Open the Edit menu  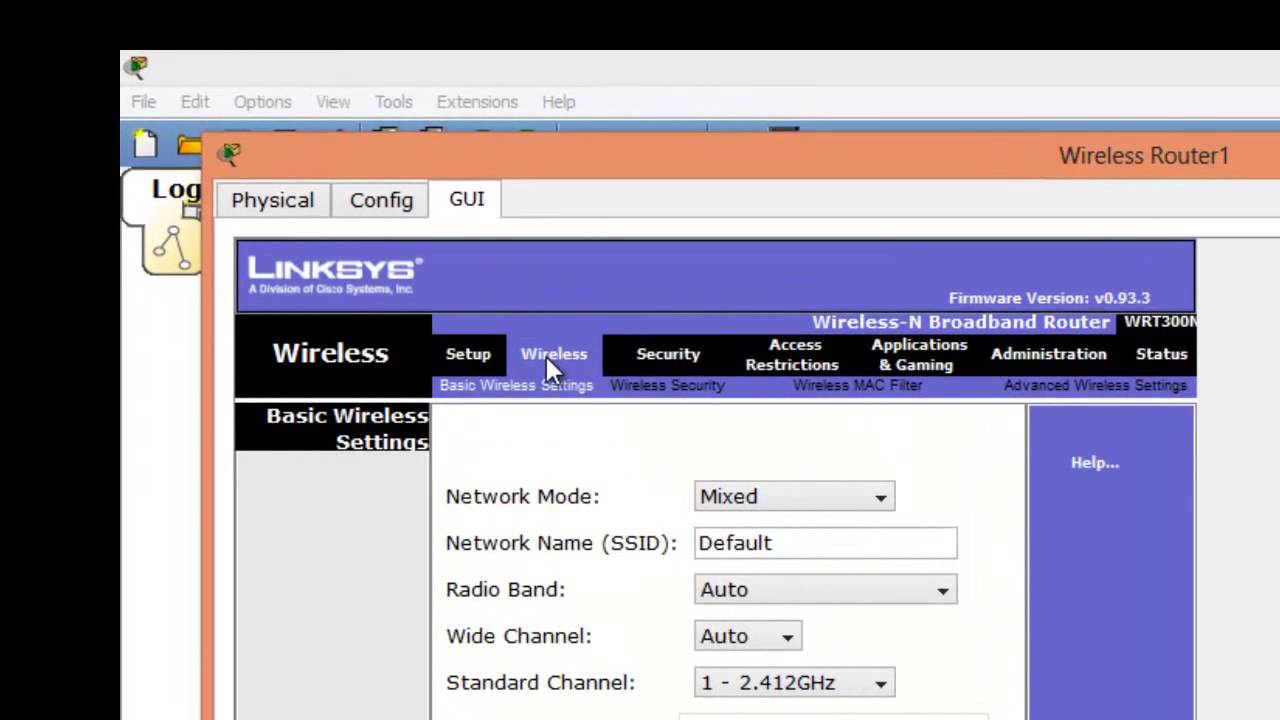click(x=195, y=102)
